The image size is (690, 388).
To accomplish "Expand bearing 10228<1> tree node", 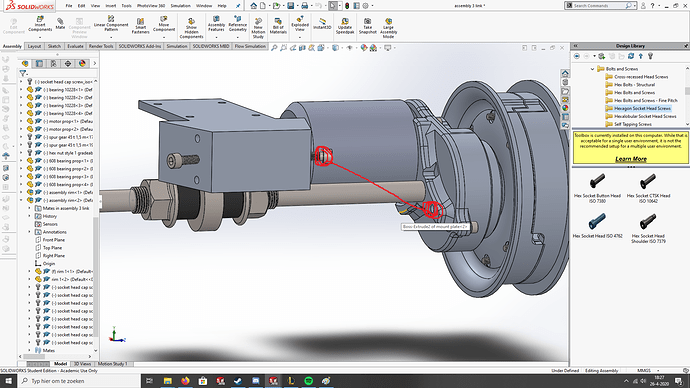I will coord(21,89).
